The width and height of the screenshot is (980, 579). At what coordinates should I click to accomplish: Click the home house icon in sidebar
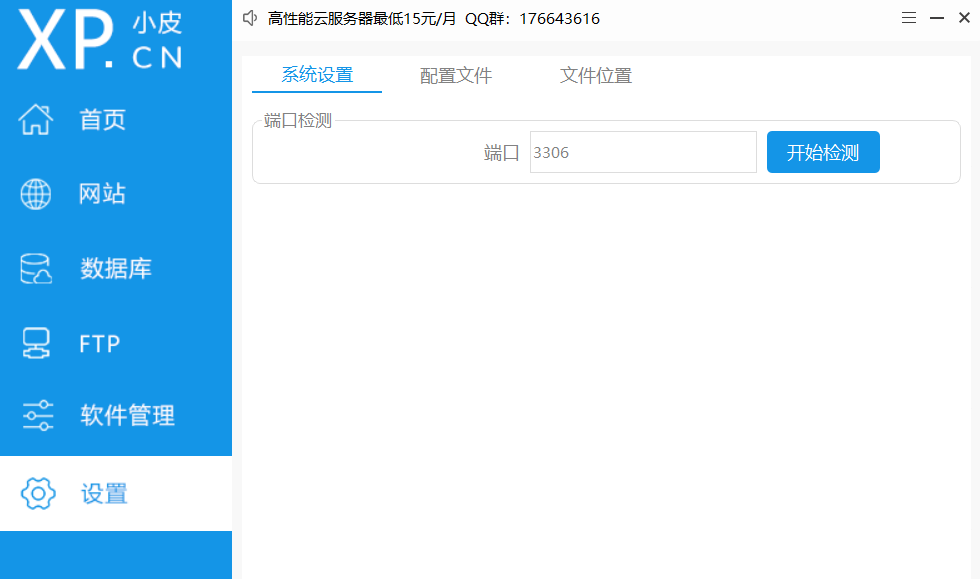click(x=36, y=119)
